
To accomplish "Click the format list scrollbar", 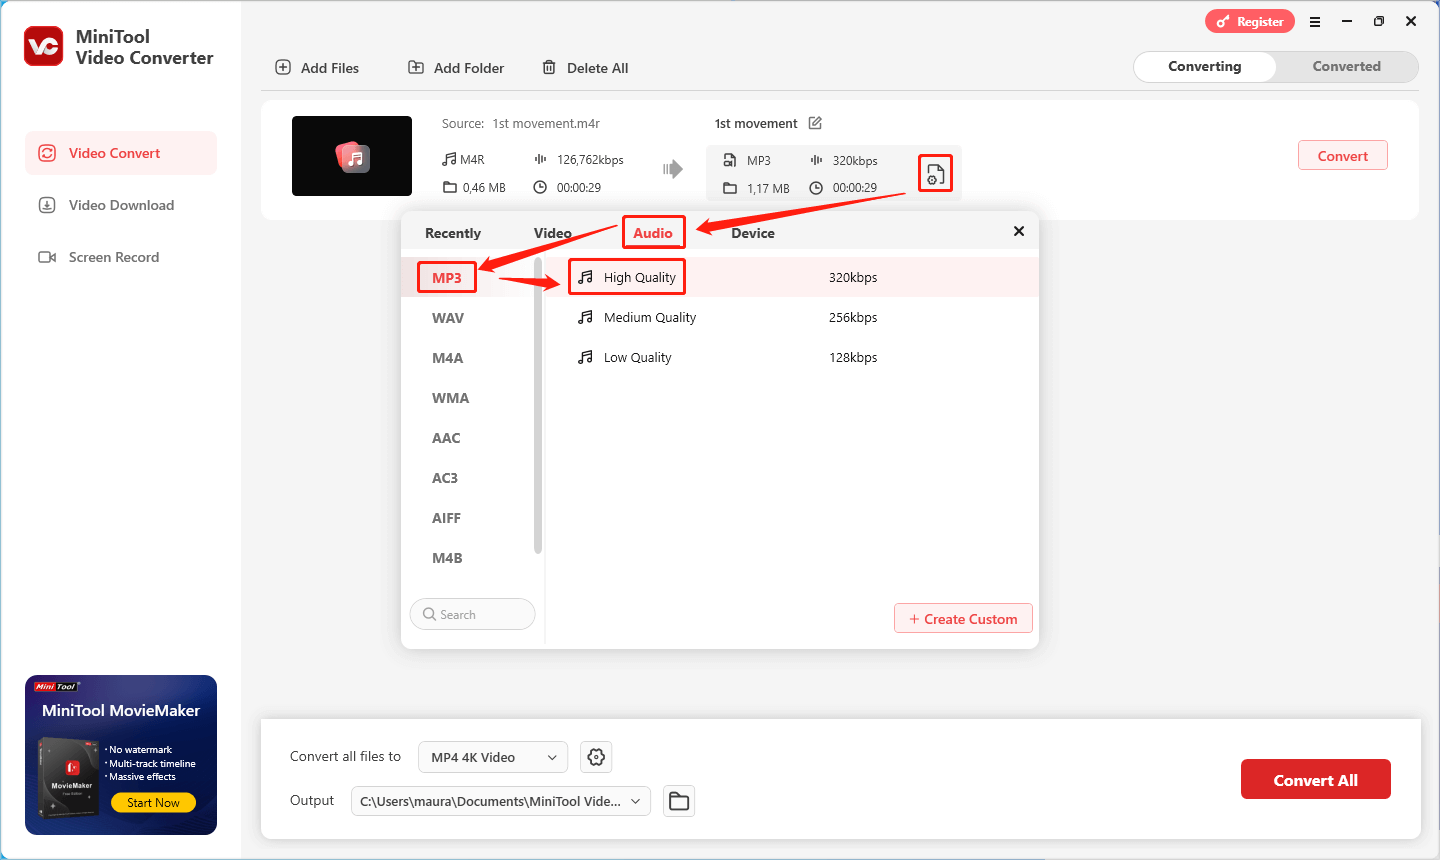I will [x=538, y=405].
